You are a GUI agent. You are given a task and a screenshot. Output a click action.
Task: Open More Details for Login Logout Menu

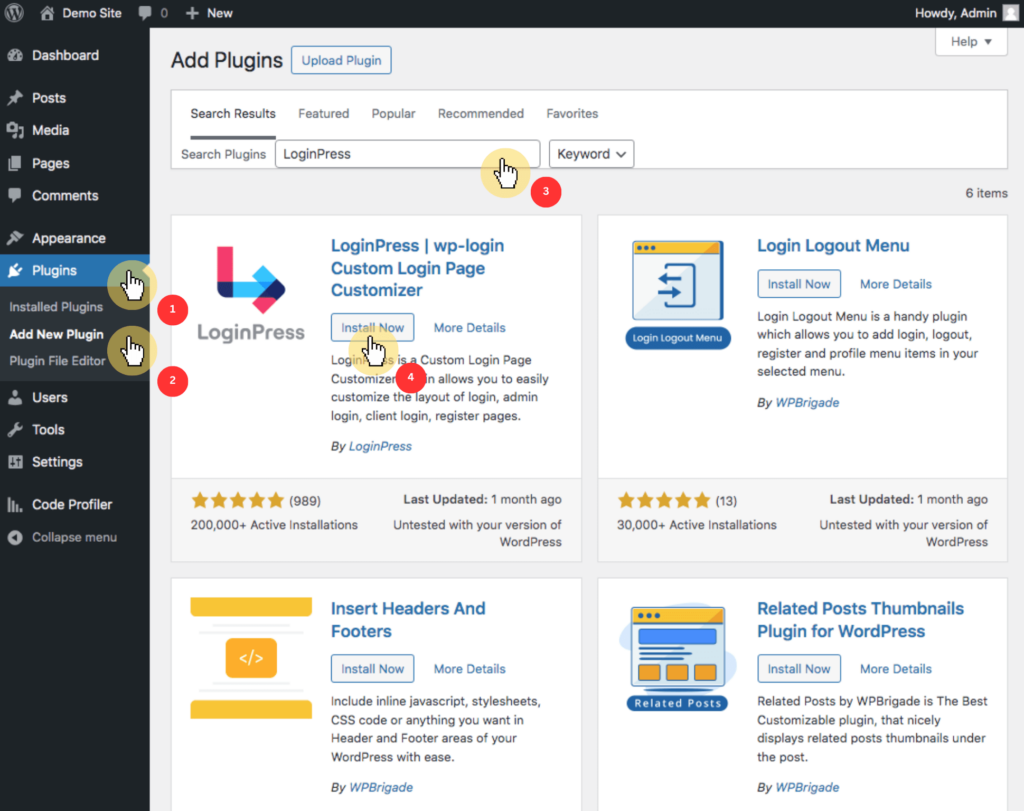pos(896,284)
